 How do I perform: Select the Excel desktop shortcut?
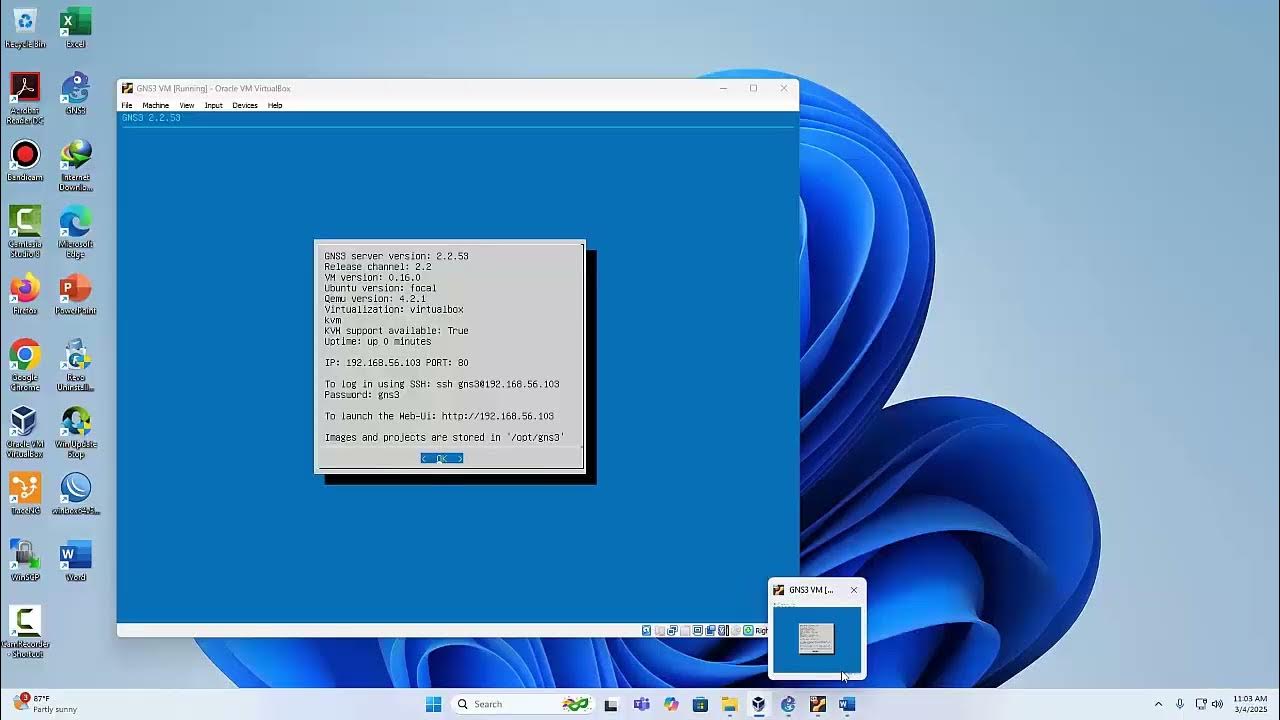tap(75, 28)
